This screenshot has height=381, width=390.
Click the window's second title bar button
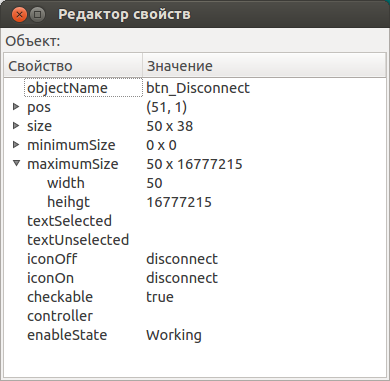tap(37, 14)
